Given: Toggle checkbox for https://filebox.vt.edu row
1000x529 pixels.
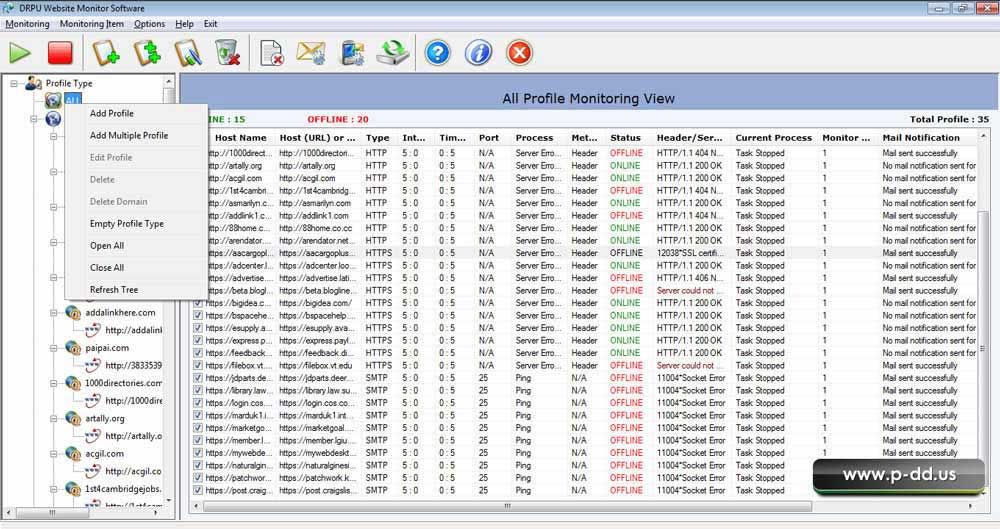Looking at the screenshot, I should click(198, 366).
